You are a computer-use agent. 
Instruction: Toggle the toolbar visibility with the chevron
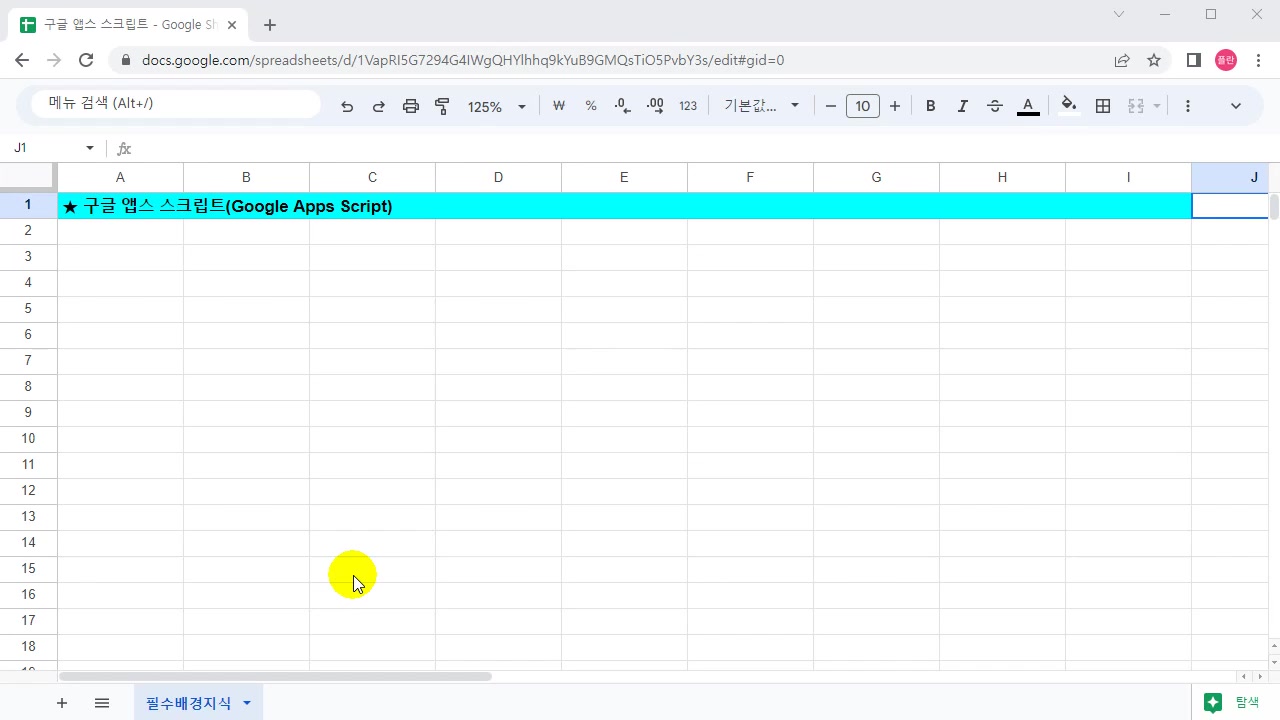(x=1235, y=105)
